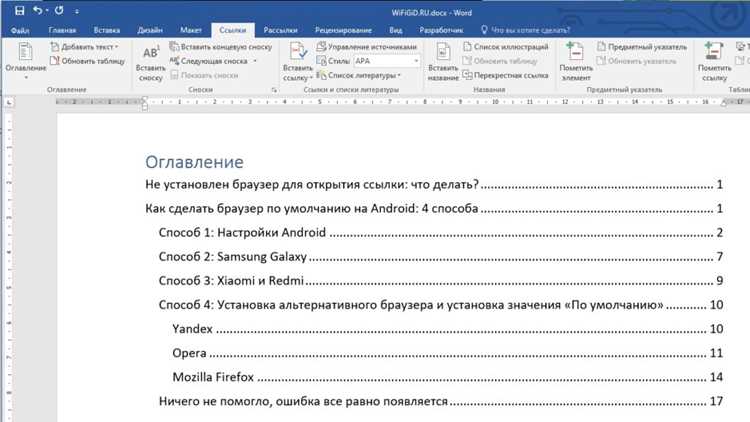
Task: Save the document with the floppy icon
Action: point(20,11)
